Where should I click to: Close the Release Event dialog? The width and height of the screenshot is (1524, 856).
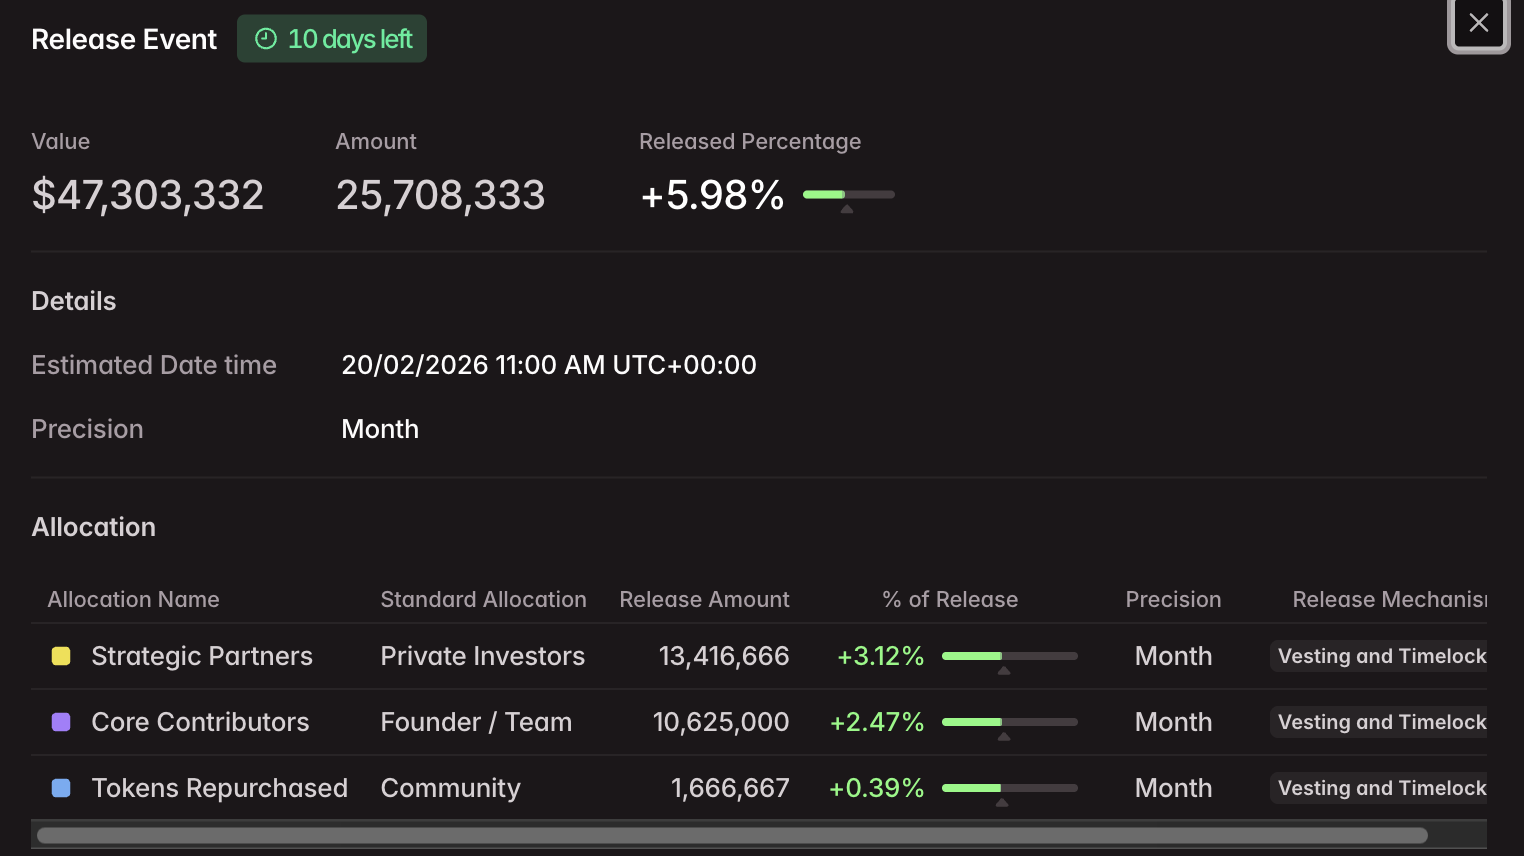pos(1478,23)
